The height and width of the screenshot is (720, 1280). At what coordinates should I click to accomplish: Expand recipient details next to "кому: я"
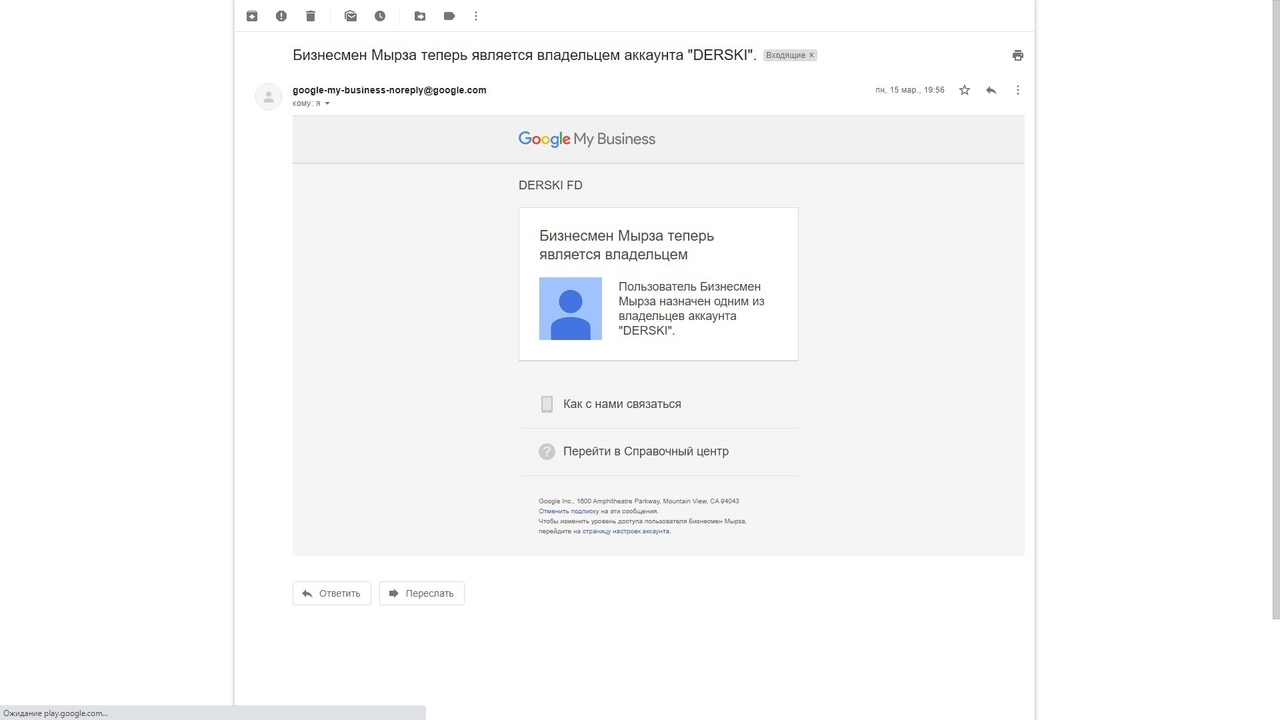327,104
